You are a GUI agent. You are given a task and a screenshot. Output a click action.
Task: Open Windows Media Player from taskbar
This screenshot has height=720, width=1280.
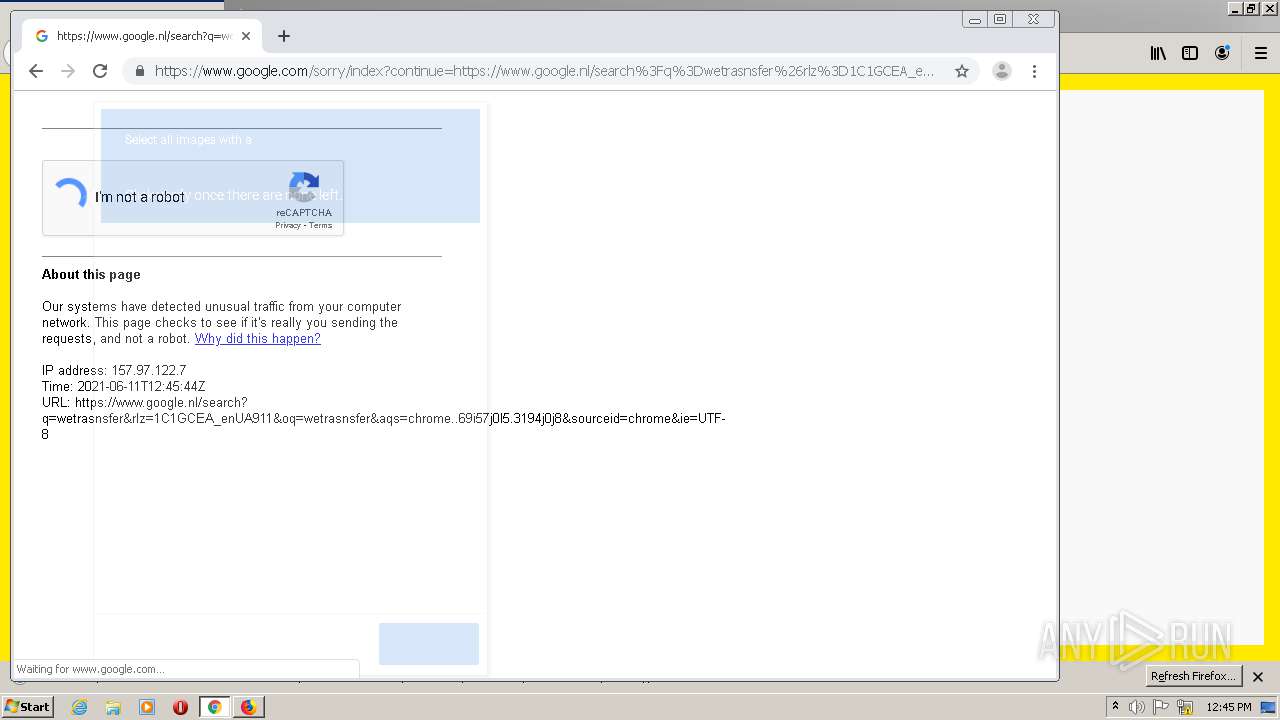pos(147,707)
